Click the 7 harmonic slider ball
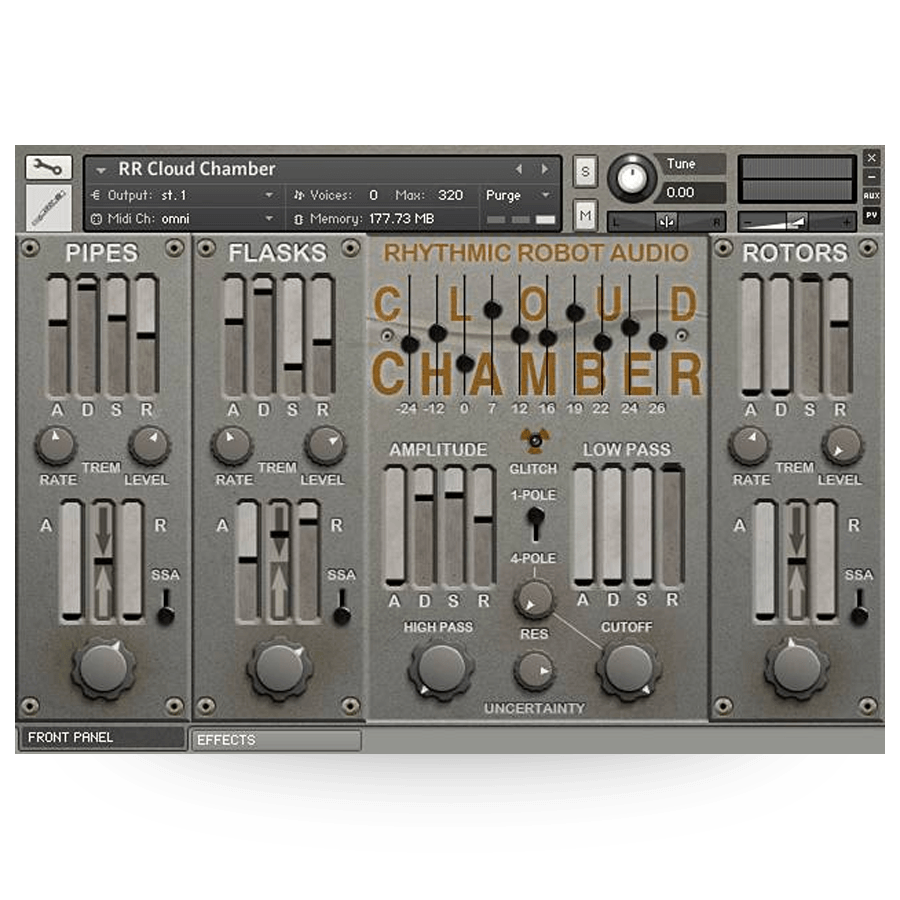Screen dimensions: 900x900 pos(492,310)
